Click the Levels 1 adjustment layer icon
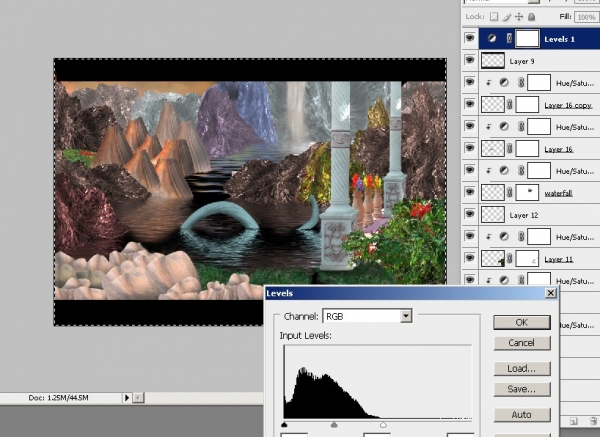The height and width of the screenshot is (437, 600). point(492,39)
